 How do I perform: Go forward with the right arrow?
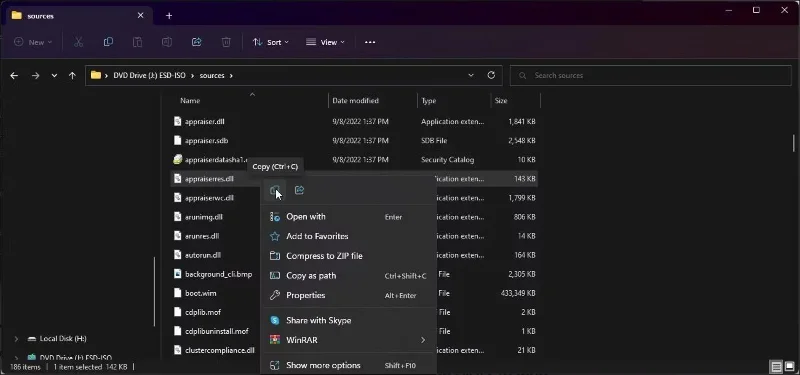[35, 76]
